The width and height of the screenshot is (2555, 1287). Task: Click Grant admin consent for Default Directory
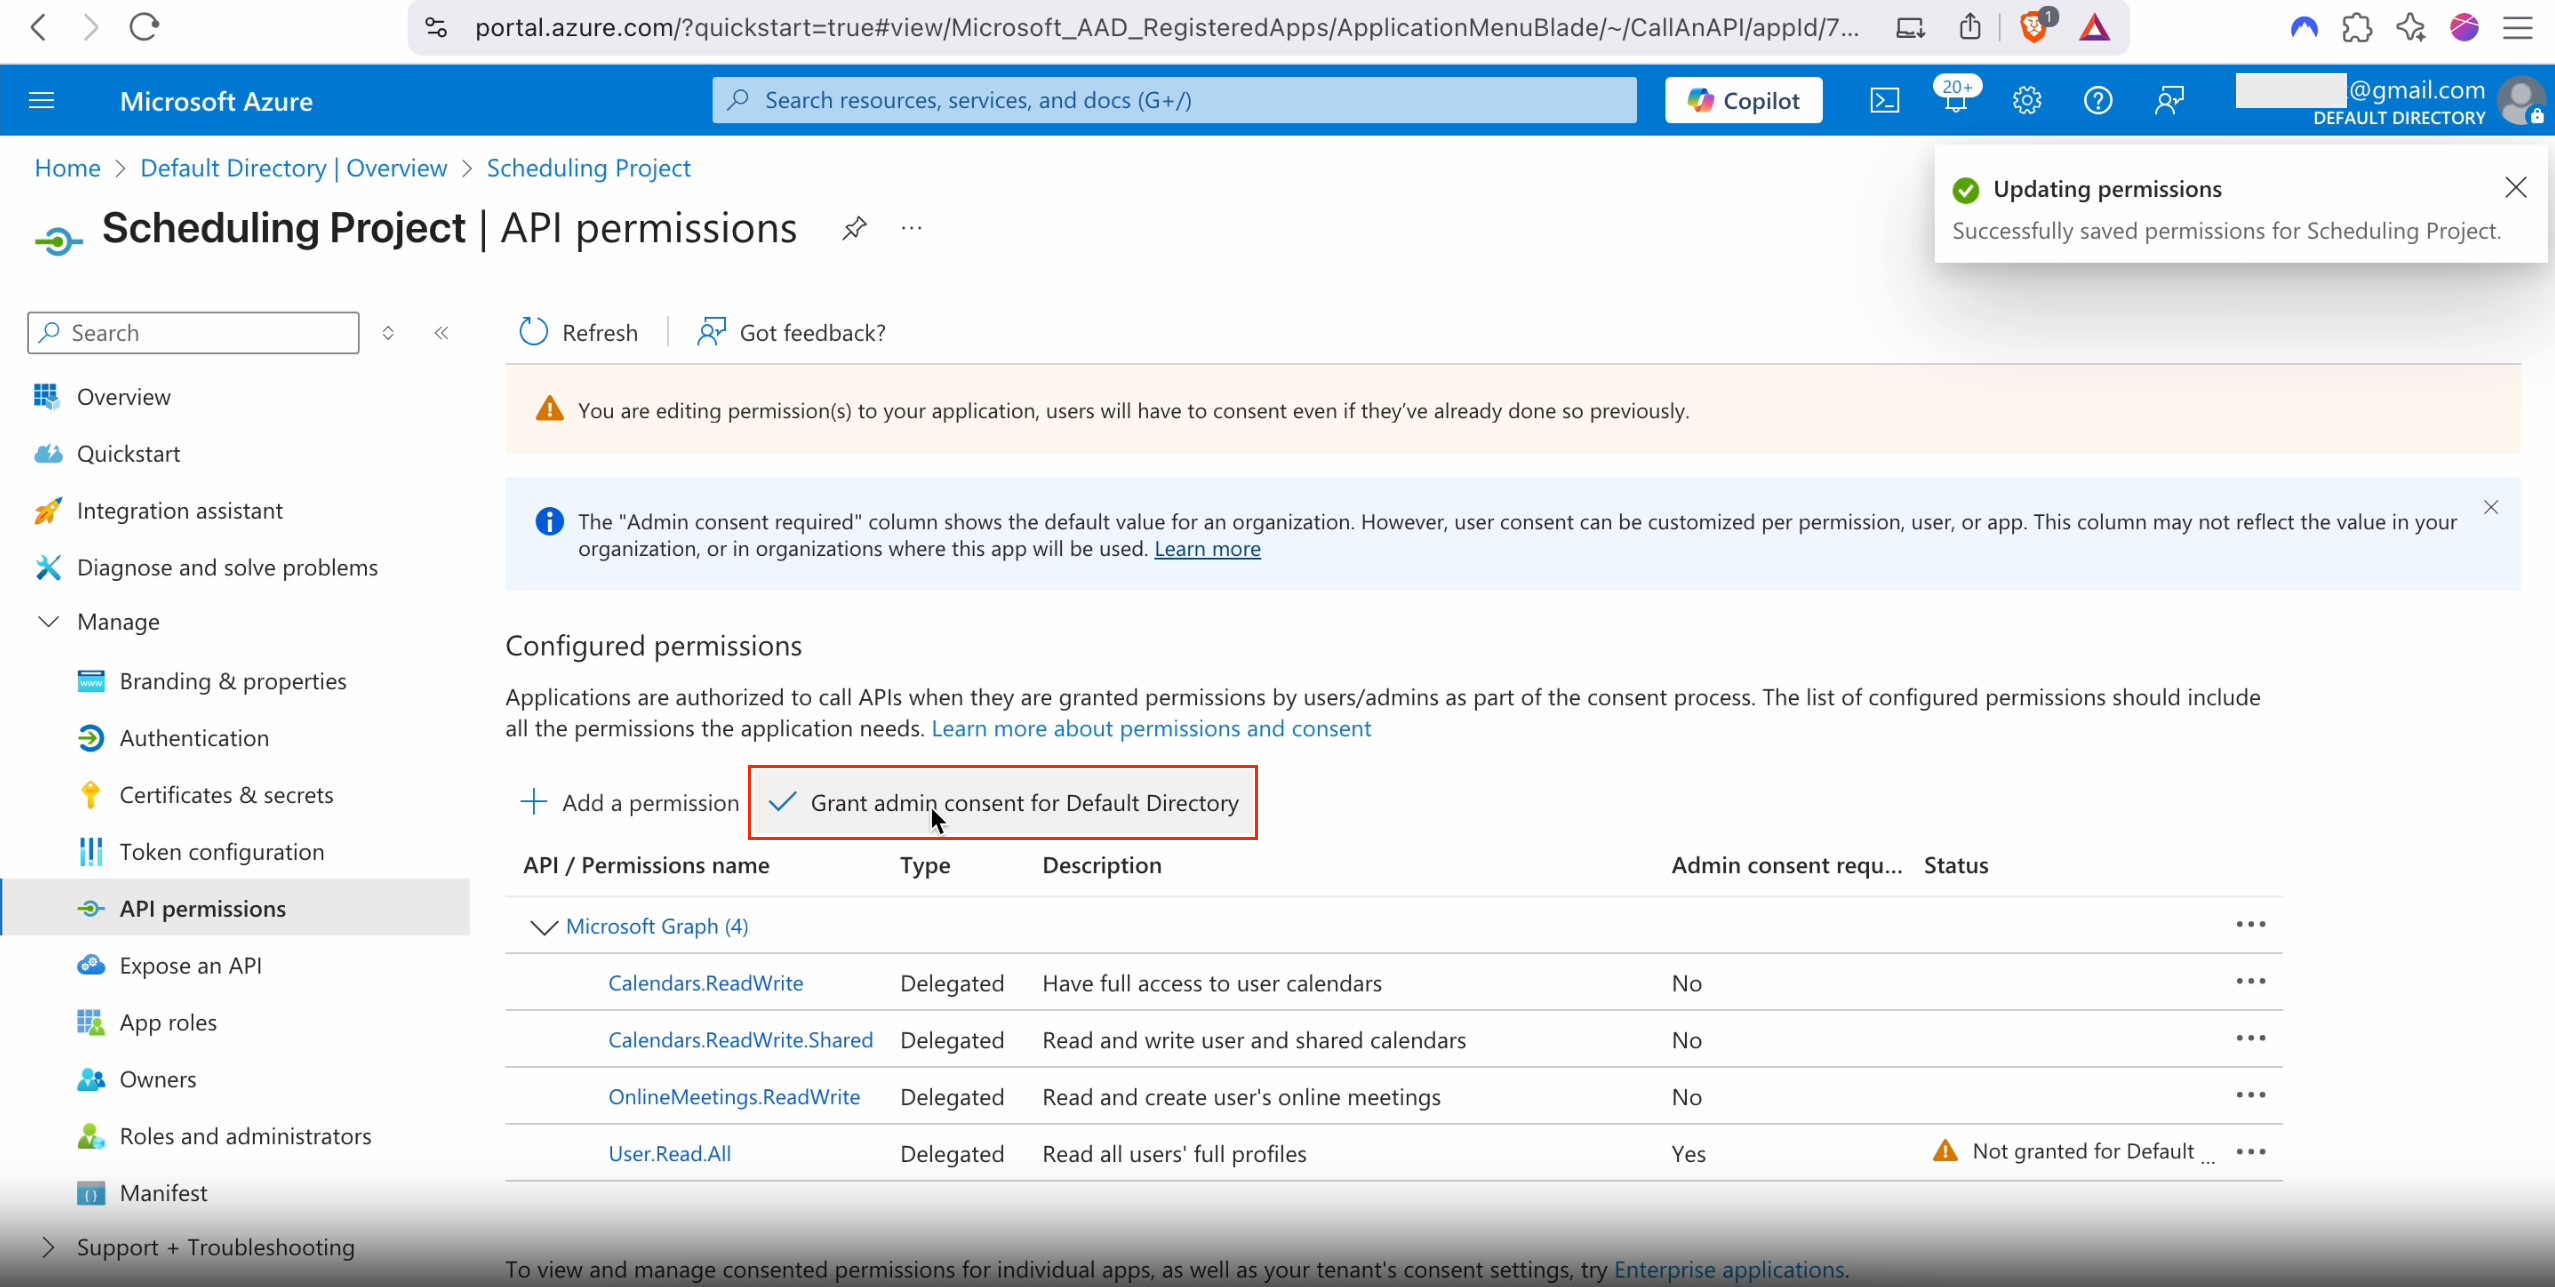click(1003, 803)
